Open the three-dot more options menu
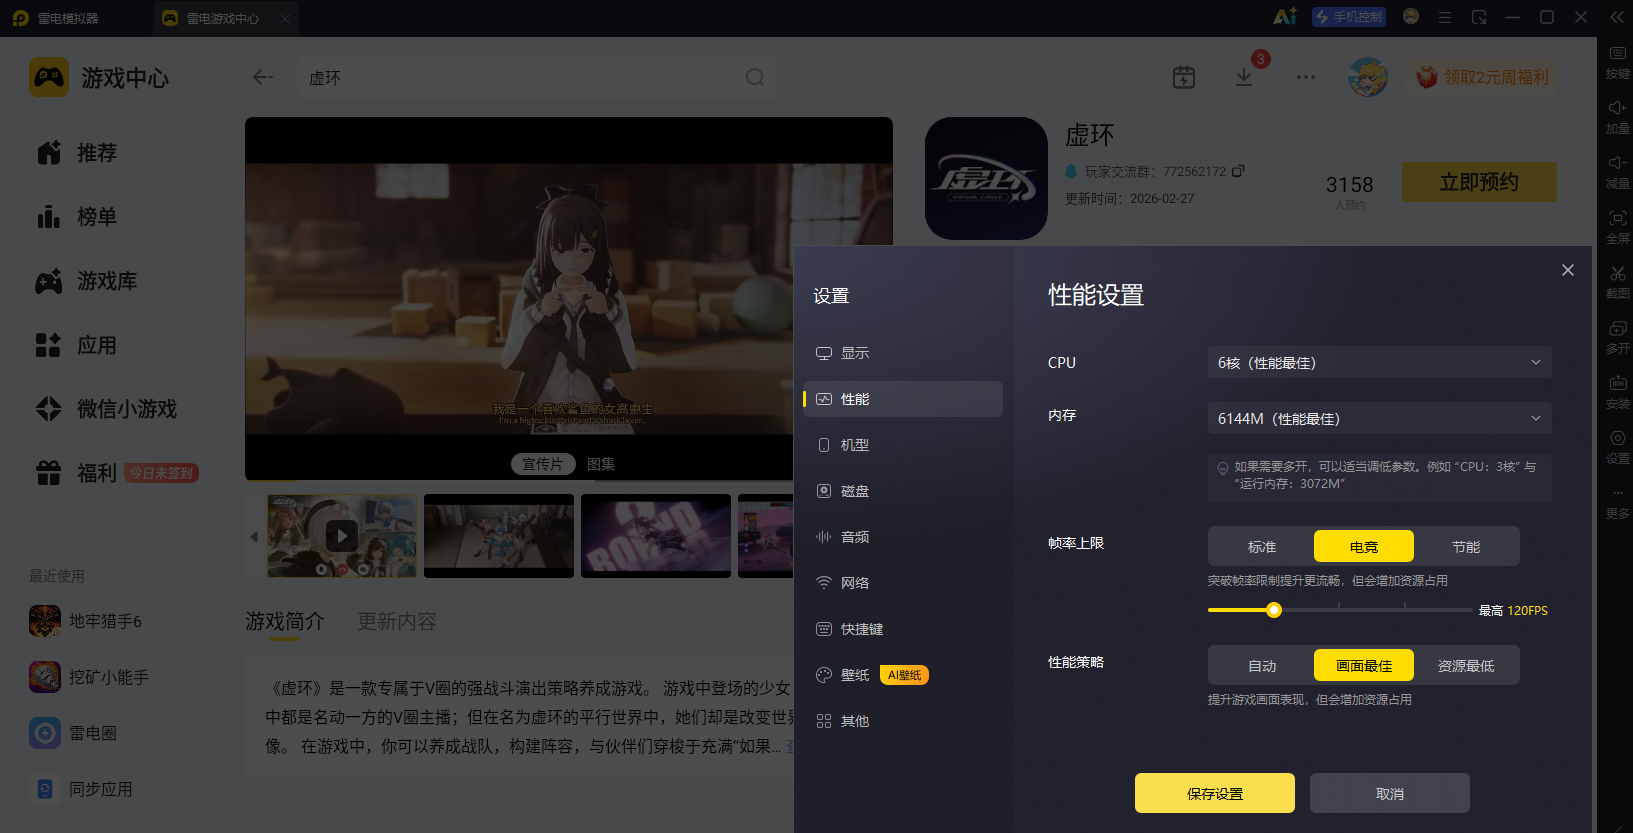1633x833 pixels. [1306, 77]
